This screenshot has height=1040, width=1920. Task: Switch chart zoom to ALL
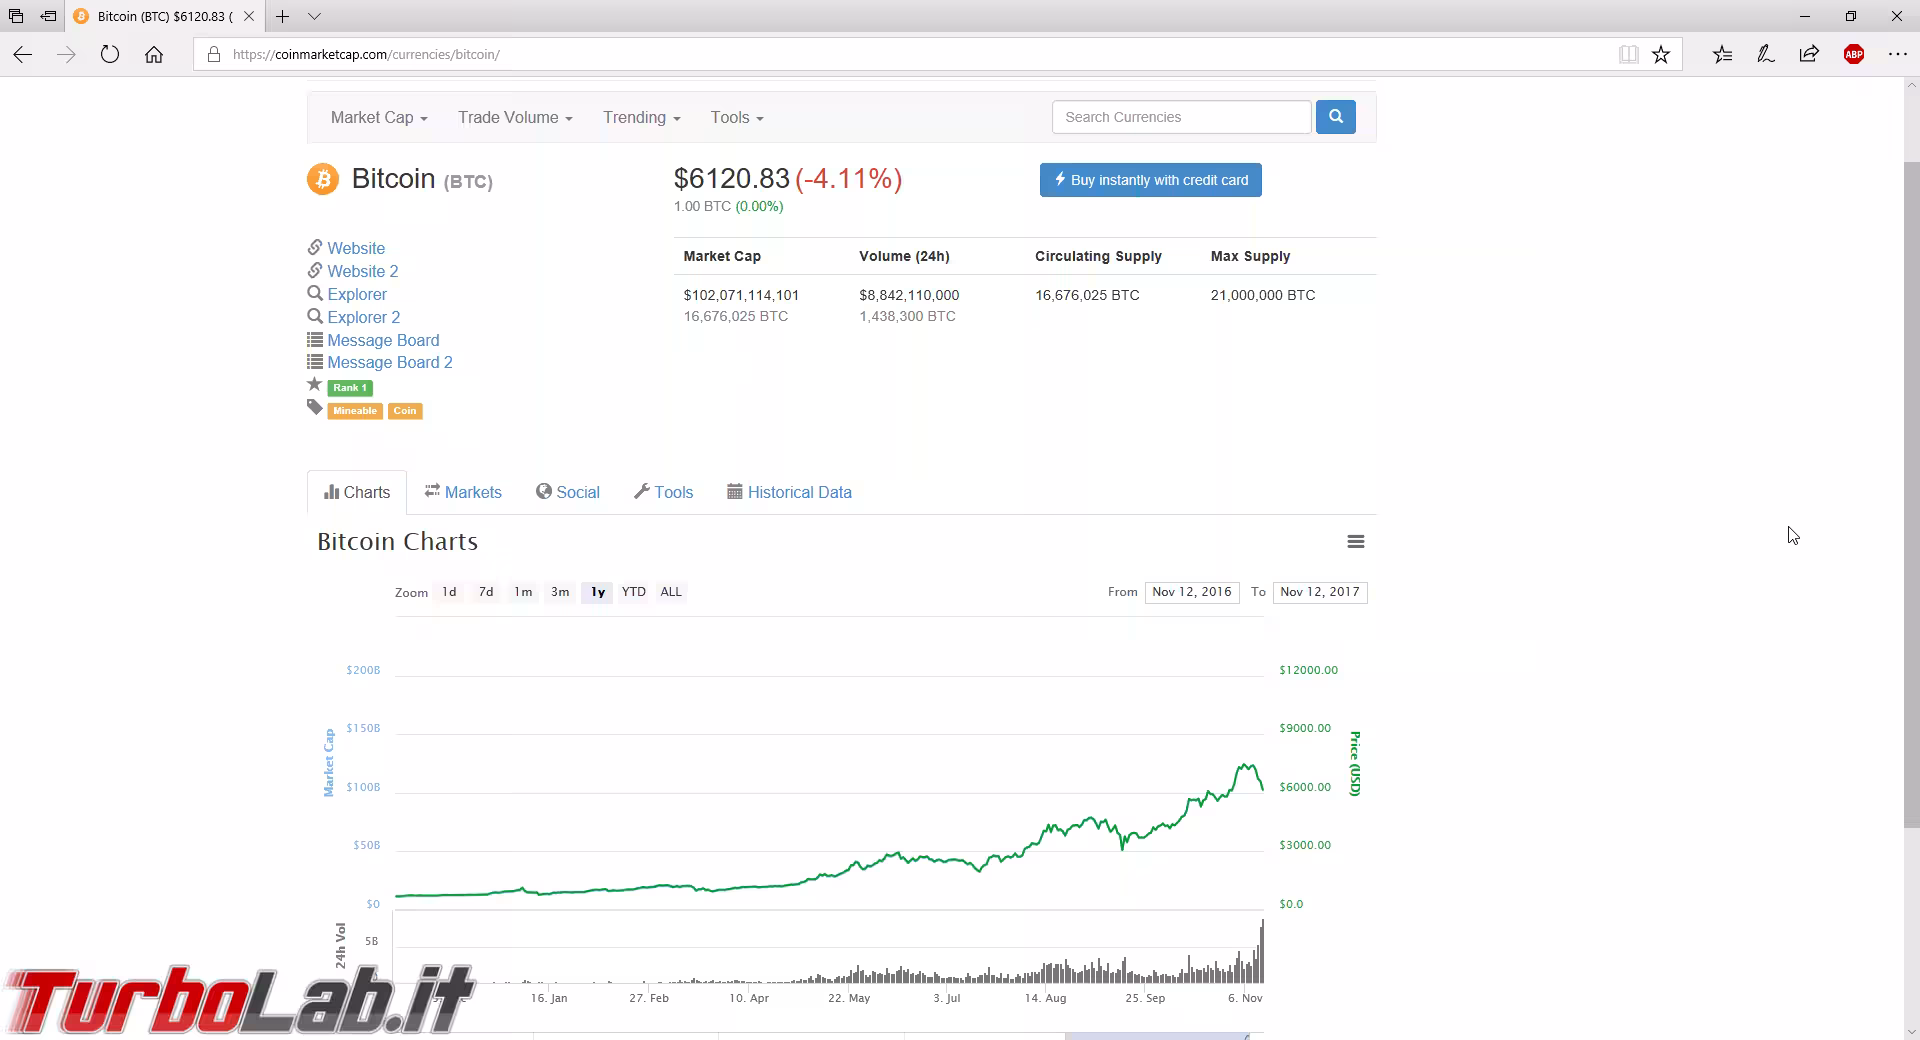pyautogui.click(x=670, y=592)
